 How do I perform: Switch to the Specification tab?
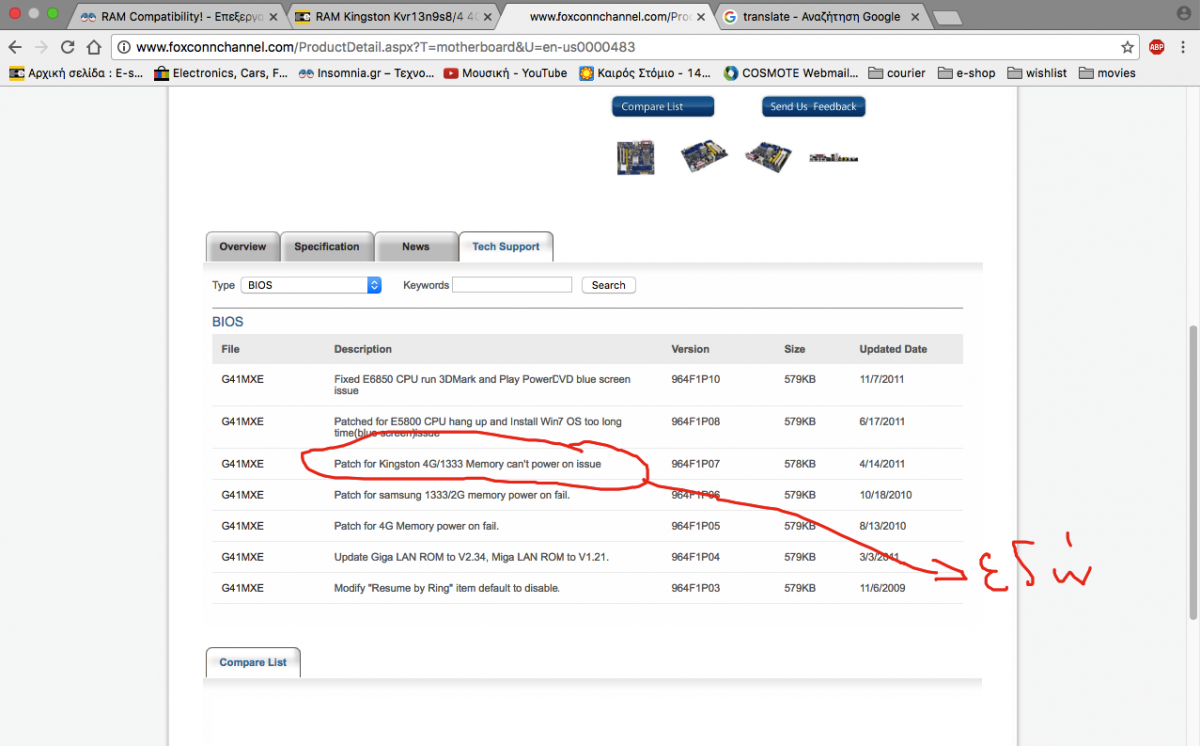(x=327, y=247)
